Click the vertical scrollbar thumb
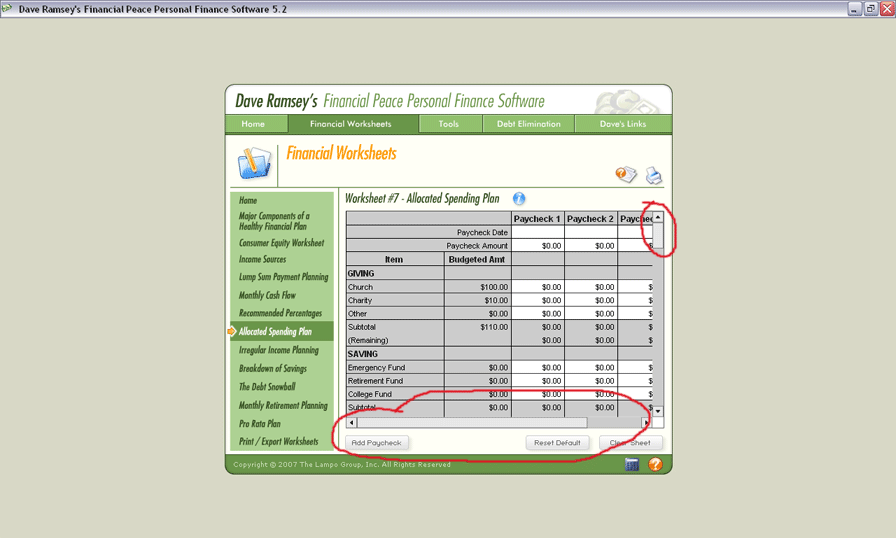Screen dimensions: 896x538 pos(658,235)
